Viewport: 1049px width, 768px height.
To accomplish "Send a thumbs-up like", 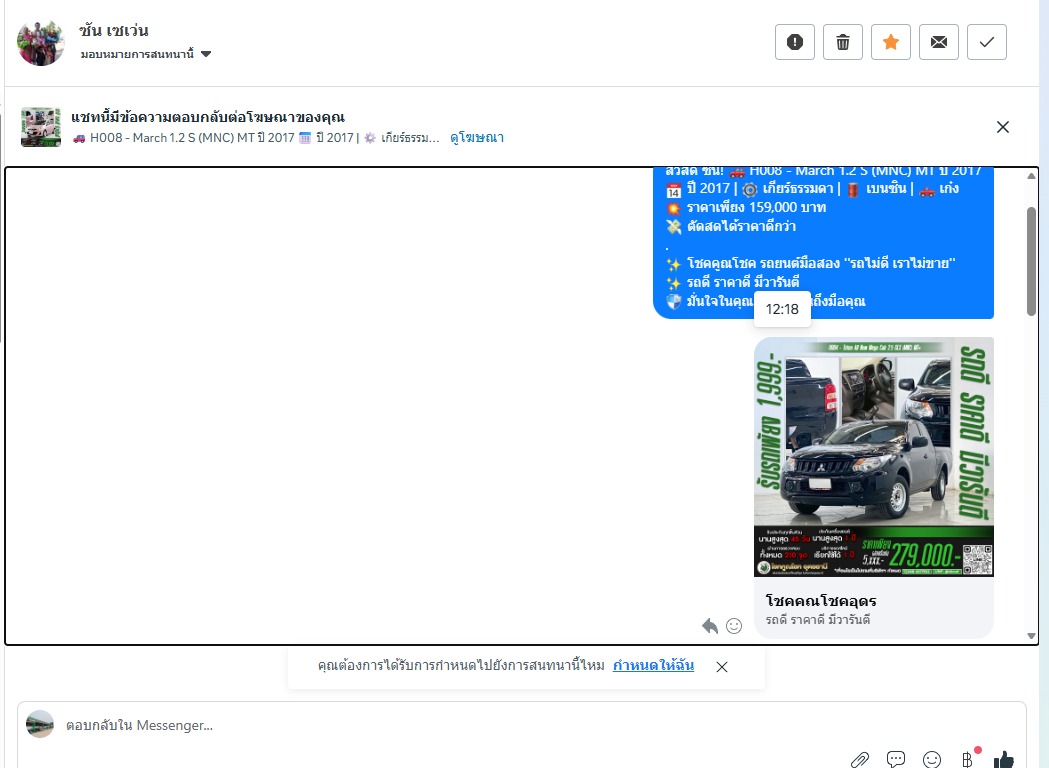I will (x=1004, y=759).
